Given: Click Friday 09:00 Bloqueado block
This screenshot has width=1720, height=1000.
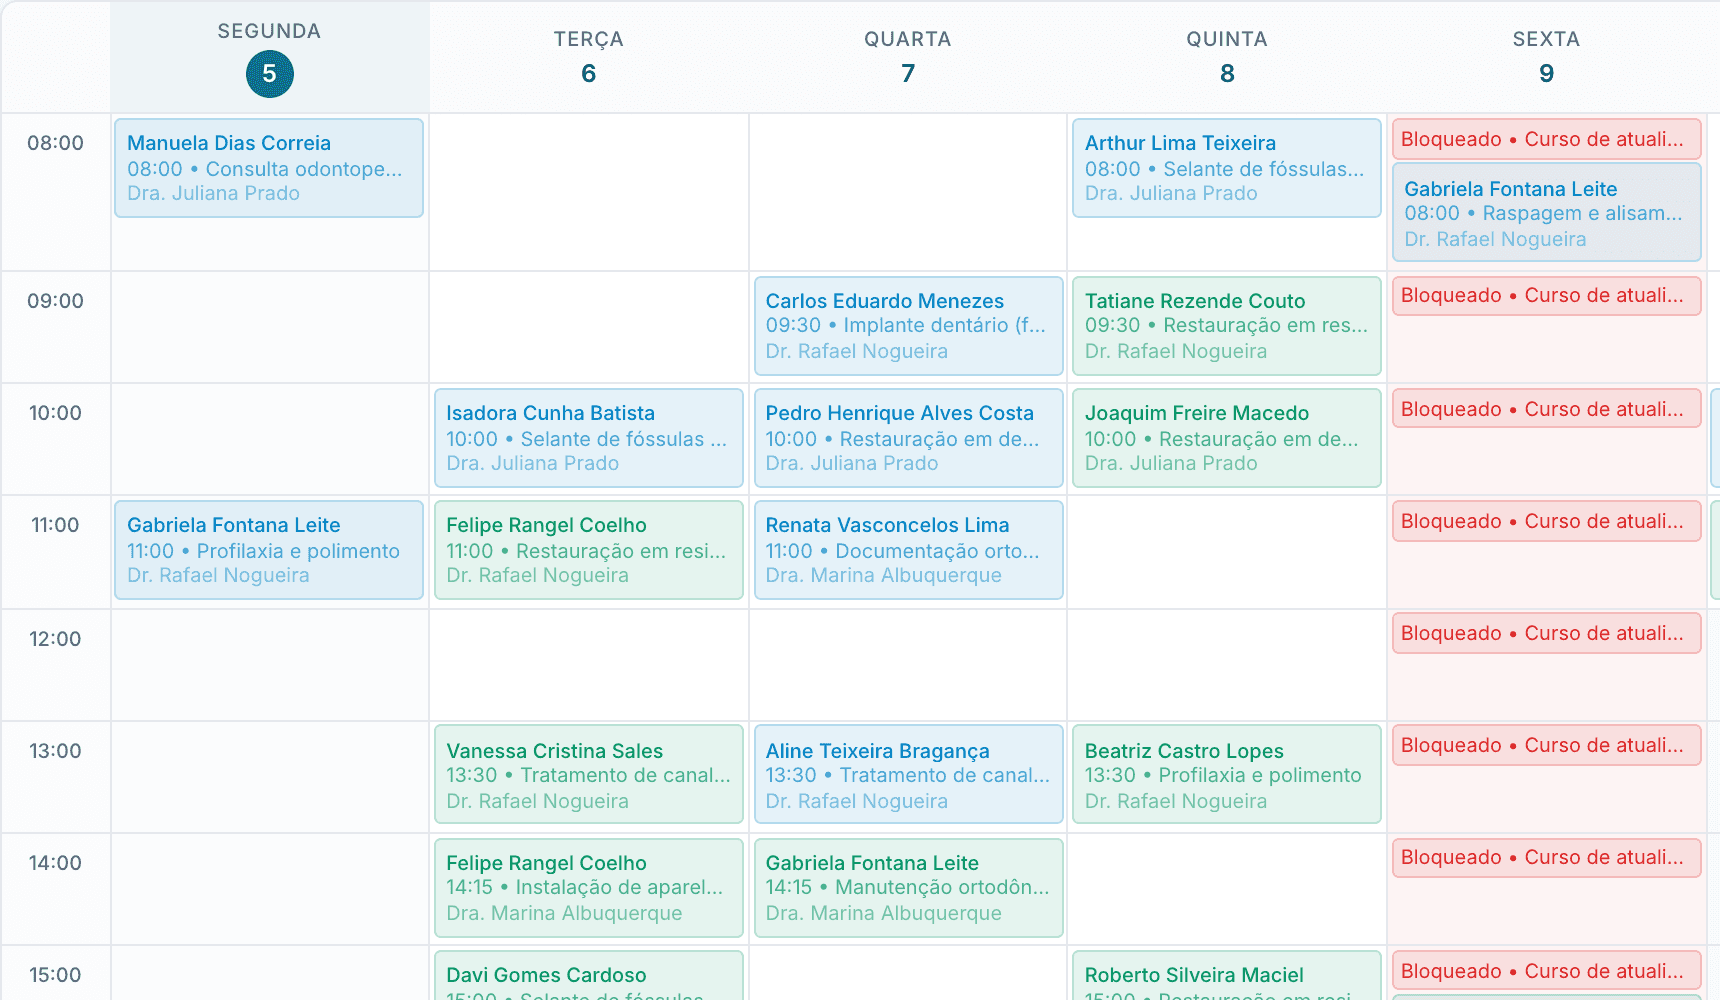Looking at the screenshot, I should (1546, 296).
